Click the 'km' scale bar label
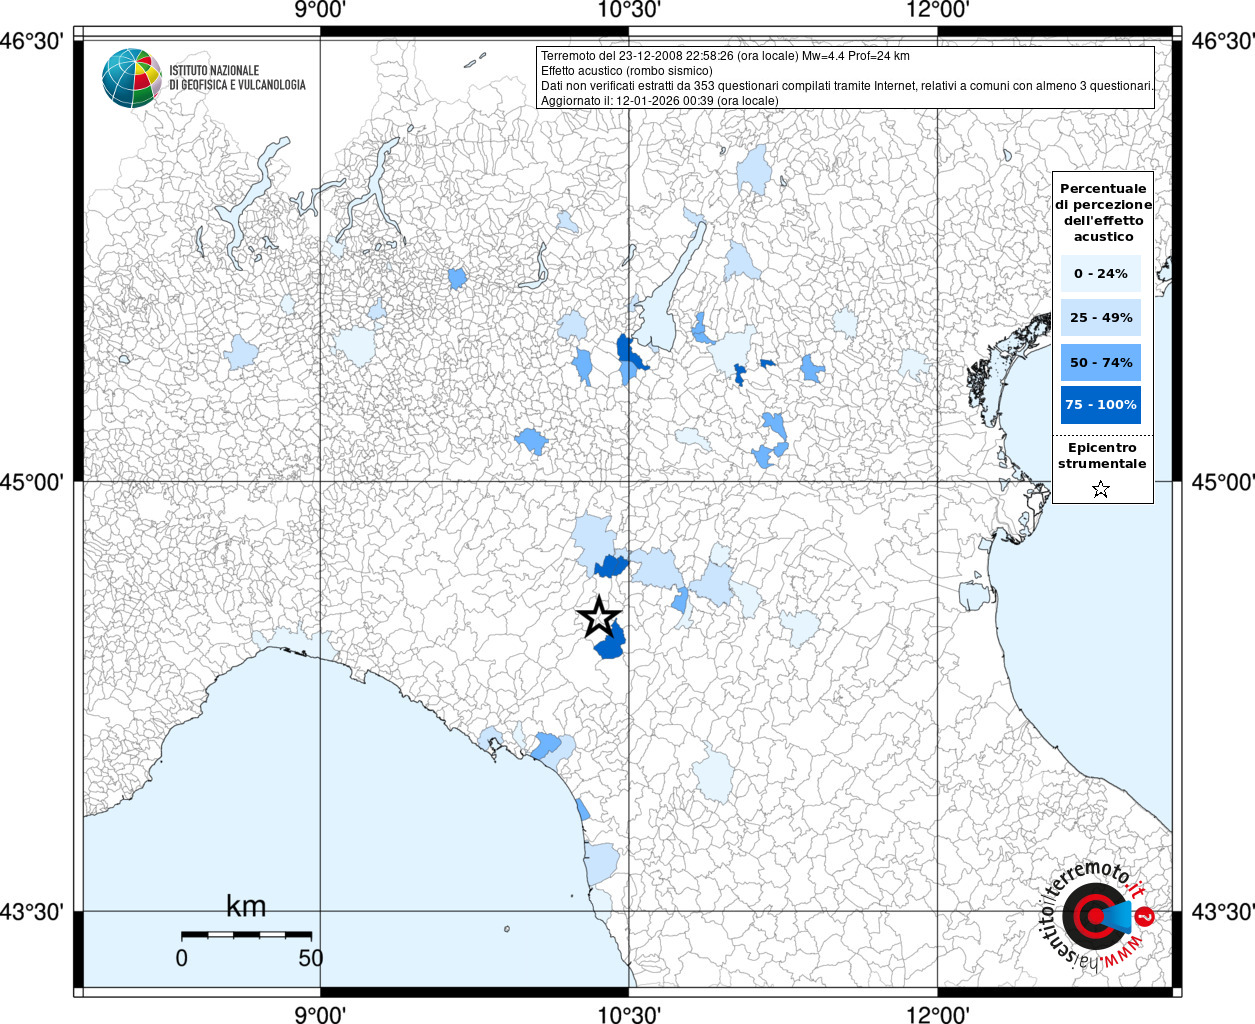1255x1024 pixels. pyautogui.click(x=246, y=906)
